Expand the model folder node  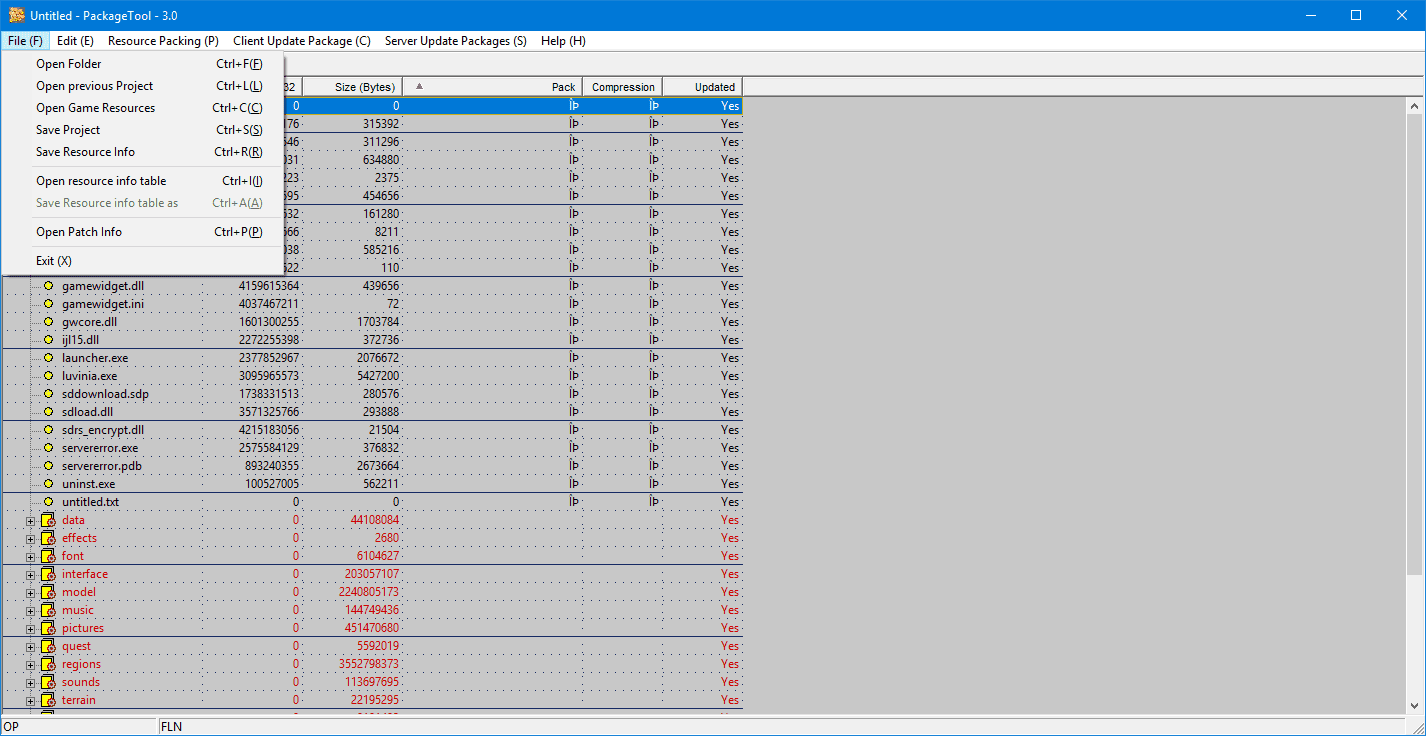coord(30,593)
